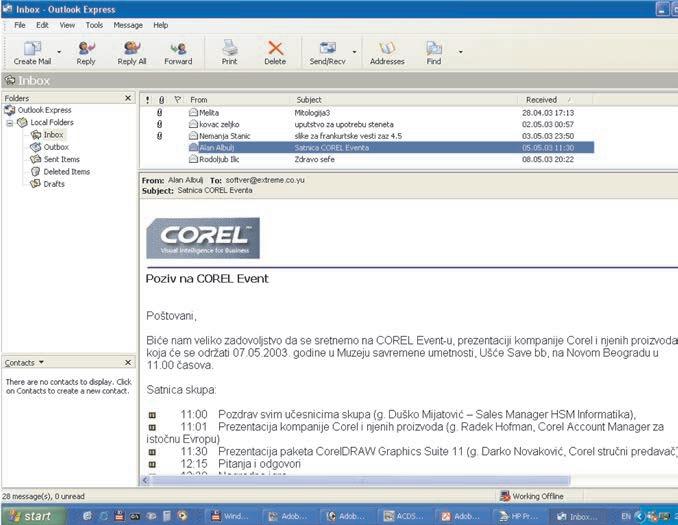The height and width of the screenshot is (525, 678).
Task: Open the Contacts dropdown menu
Action: pyautogui.click(x=24, y=362)
